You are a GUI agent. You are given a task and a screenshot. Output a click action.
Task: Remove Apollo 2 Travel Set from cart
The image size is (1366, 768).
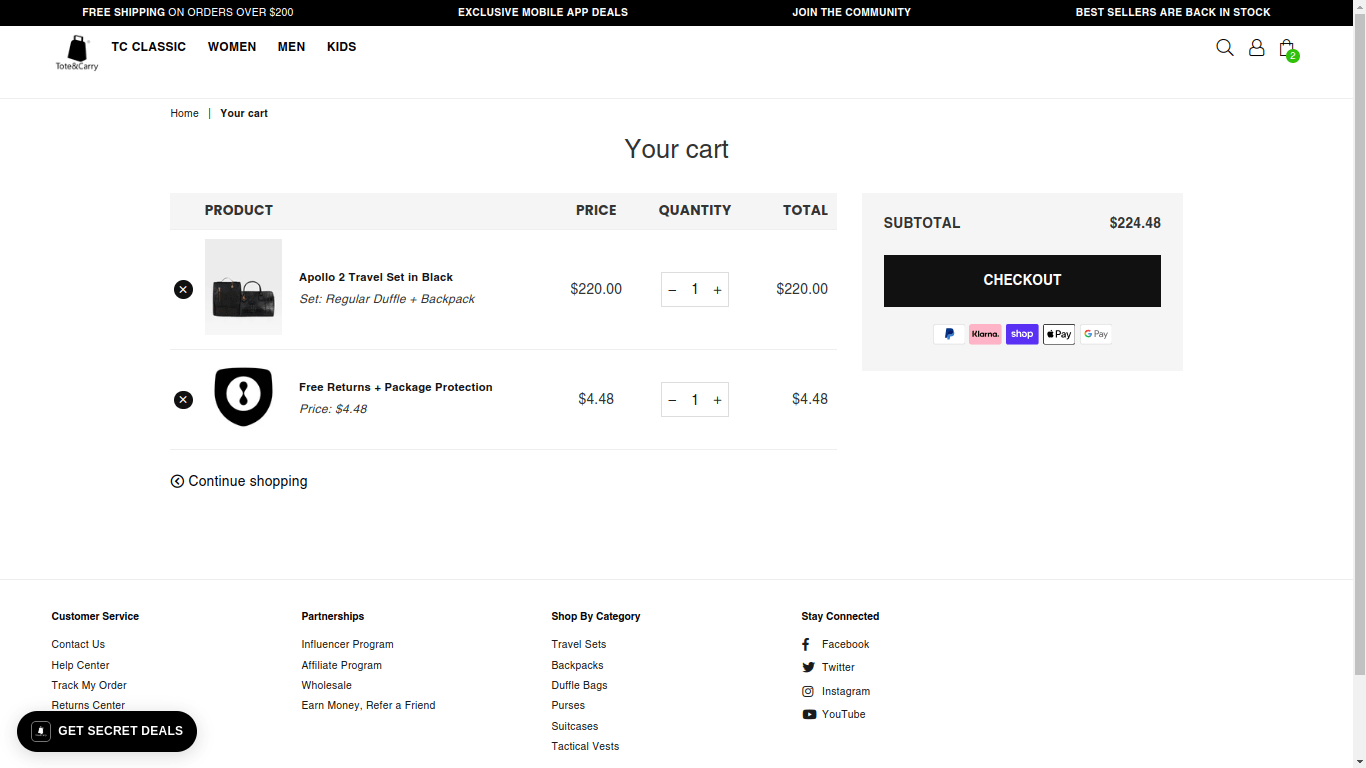tap(183, 289)
